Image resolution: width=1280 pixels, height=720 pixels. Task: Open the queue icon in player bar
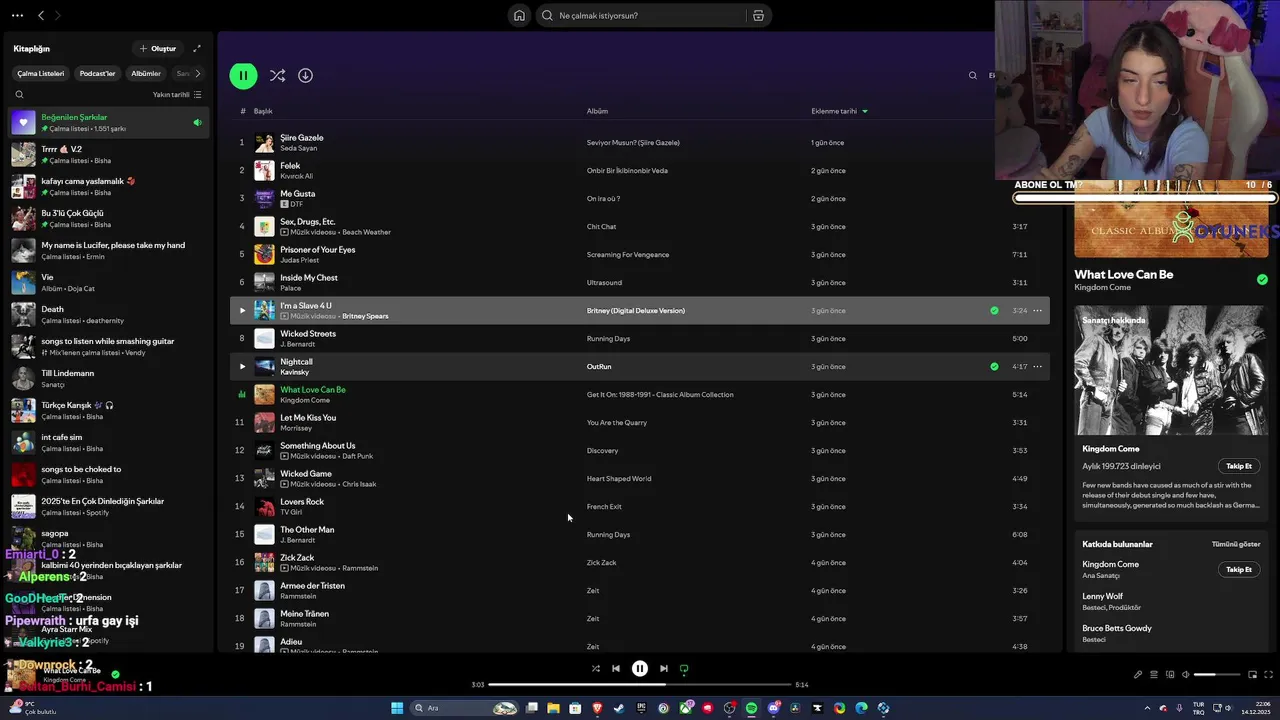1153,675
